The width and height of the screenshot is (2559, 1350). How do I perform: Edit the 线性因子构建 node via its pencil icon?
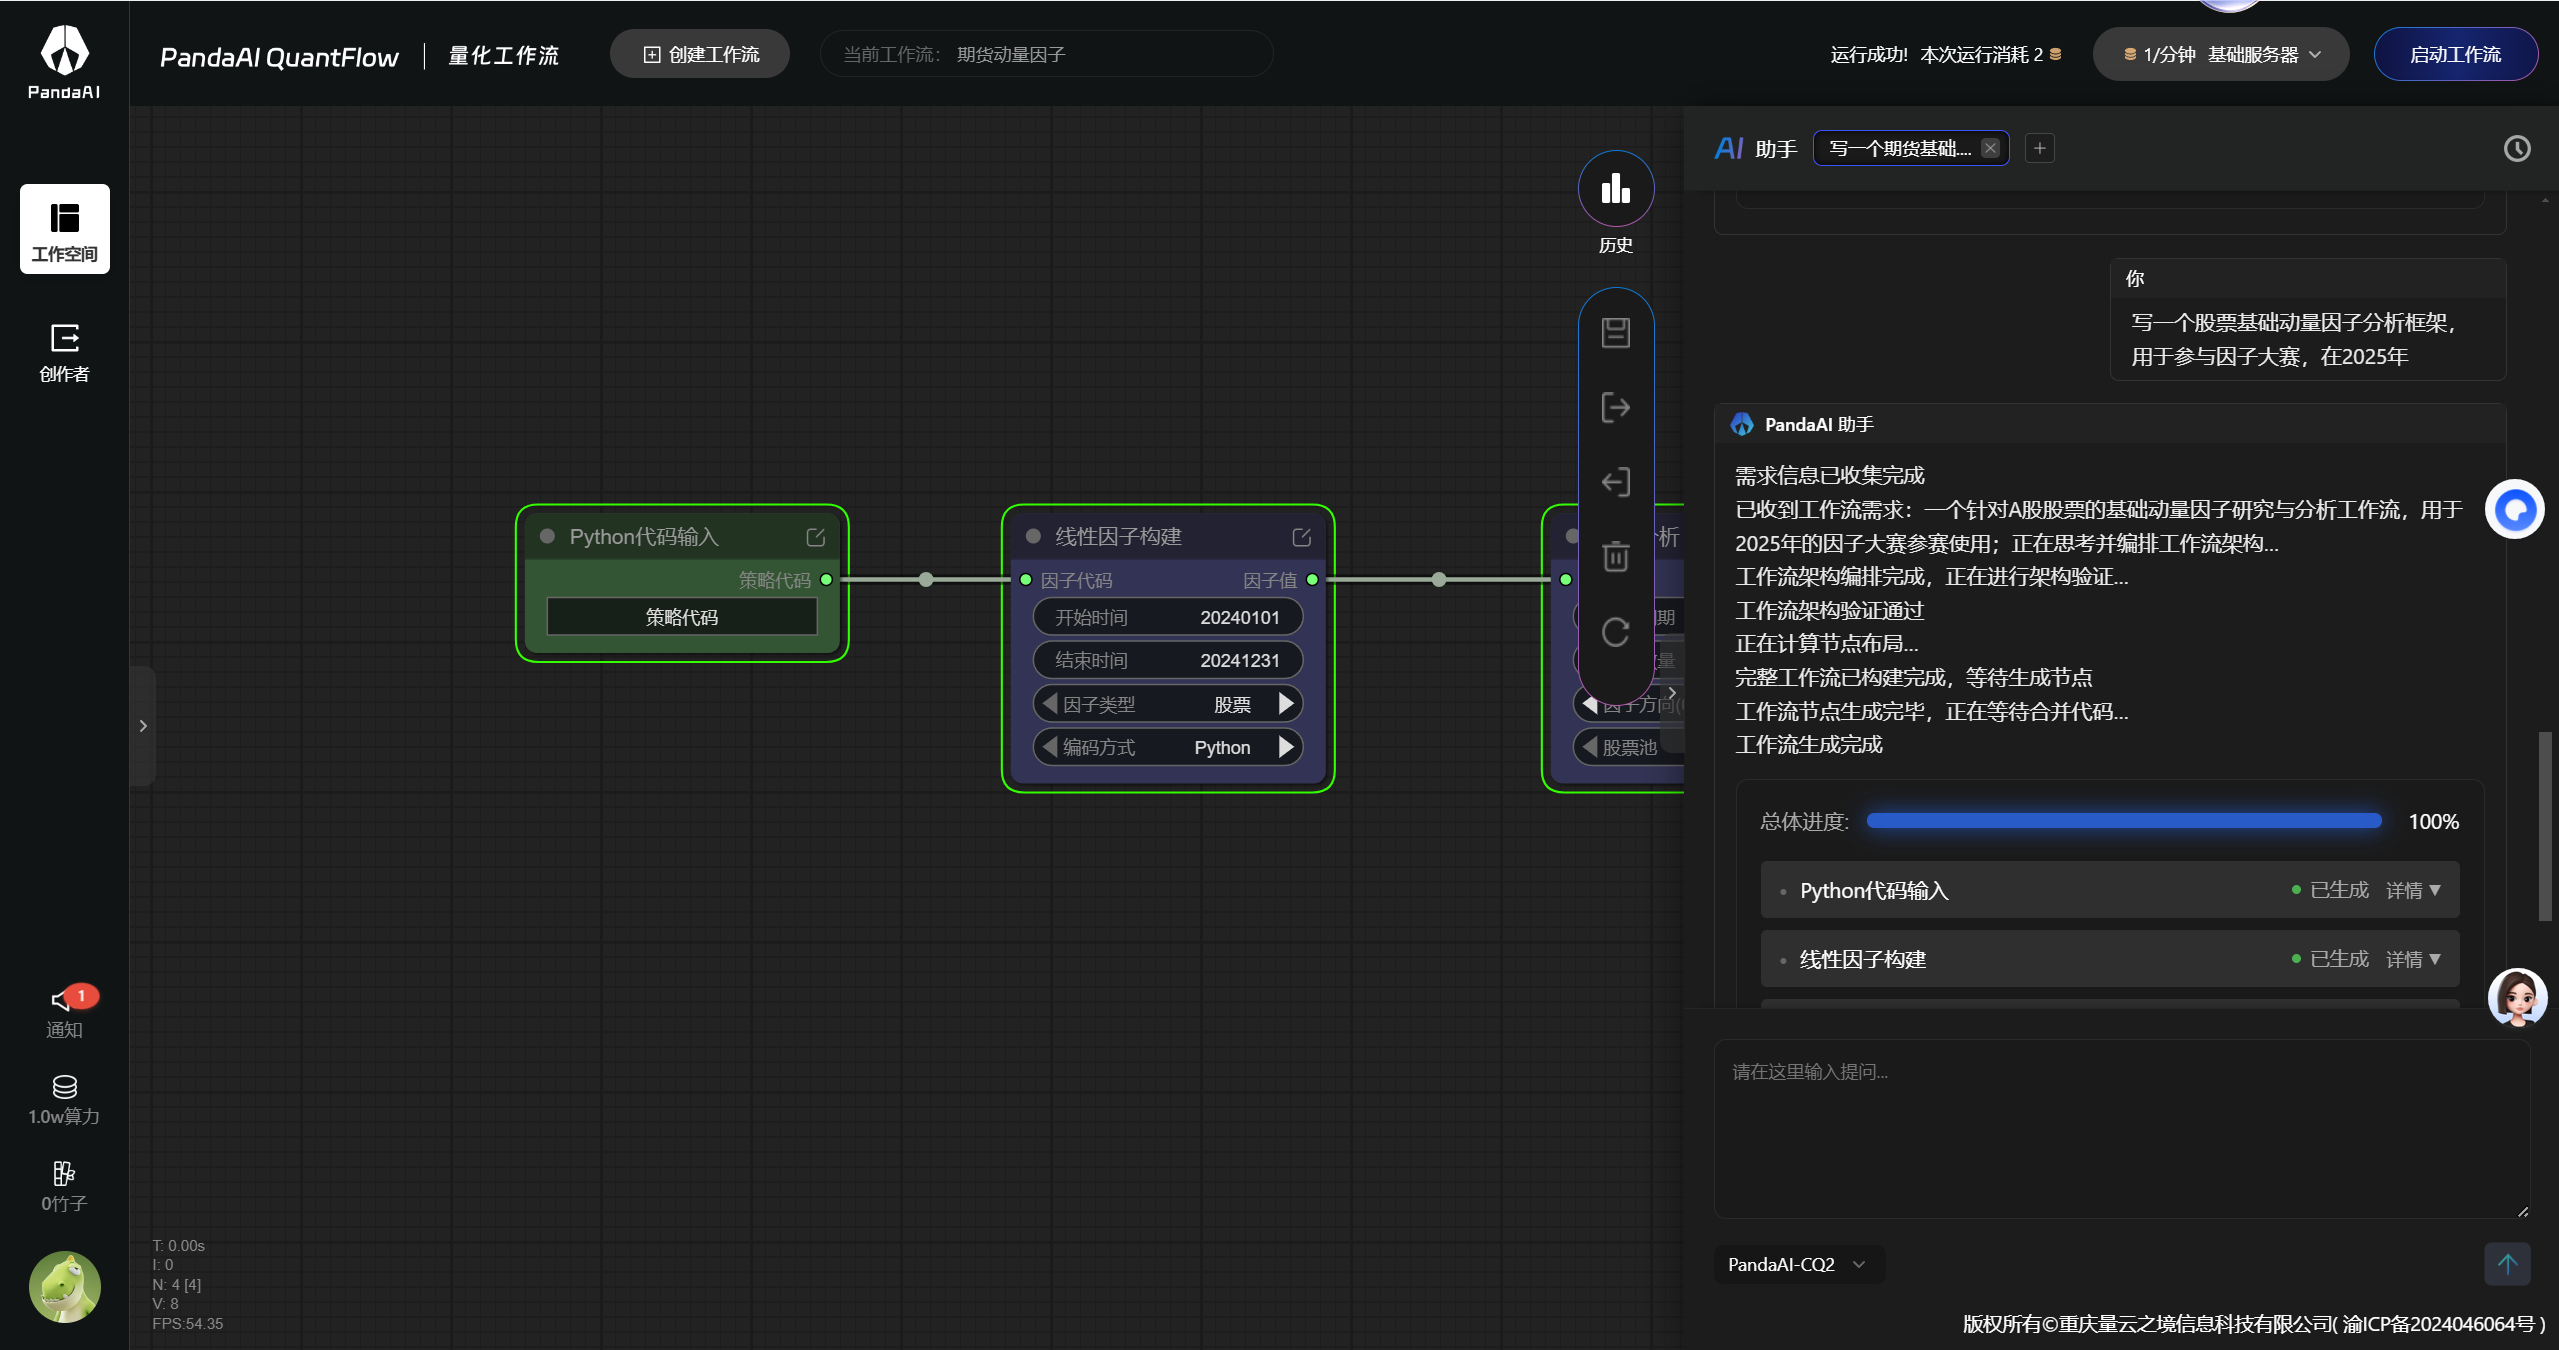[x=1302, y=537]
